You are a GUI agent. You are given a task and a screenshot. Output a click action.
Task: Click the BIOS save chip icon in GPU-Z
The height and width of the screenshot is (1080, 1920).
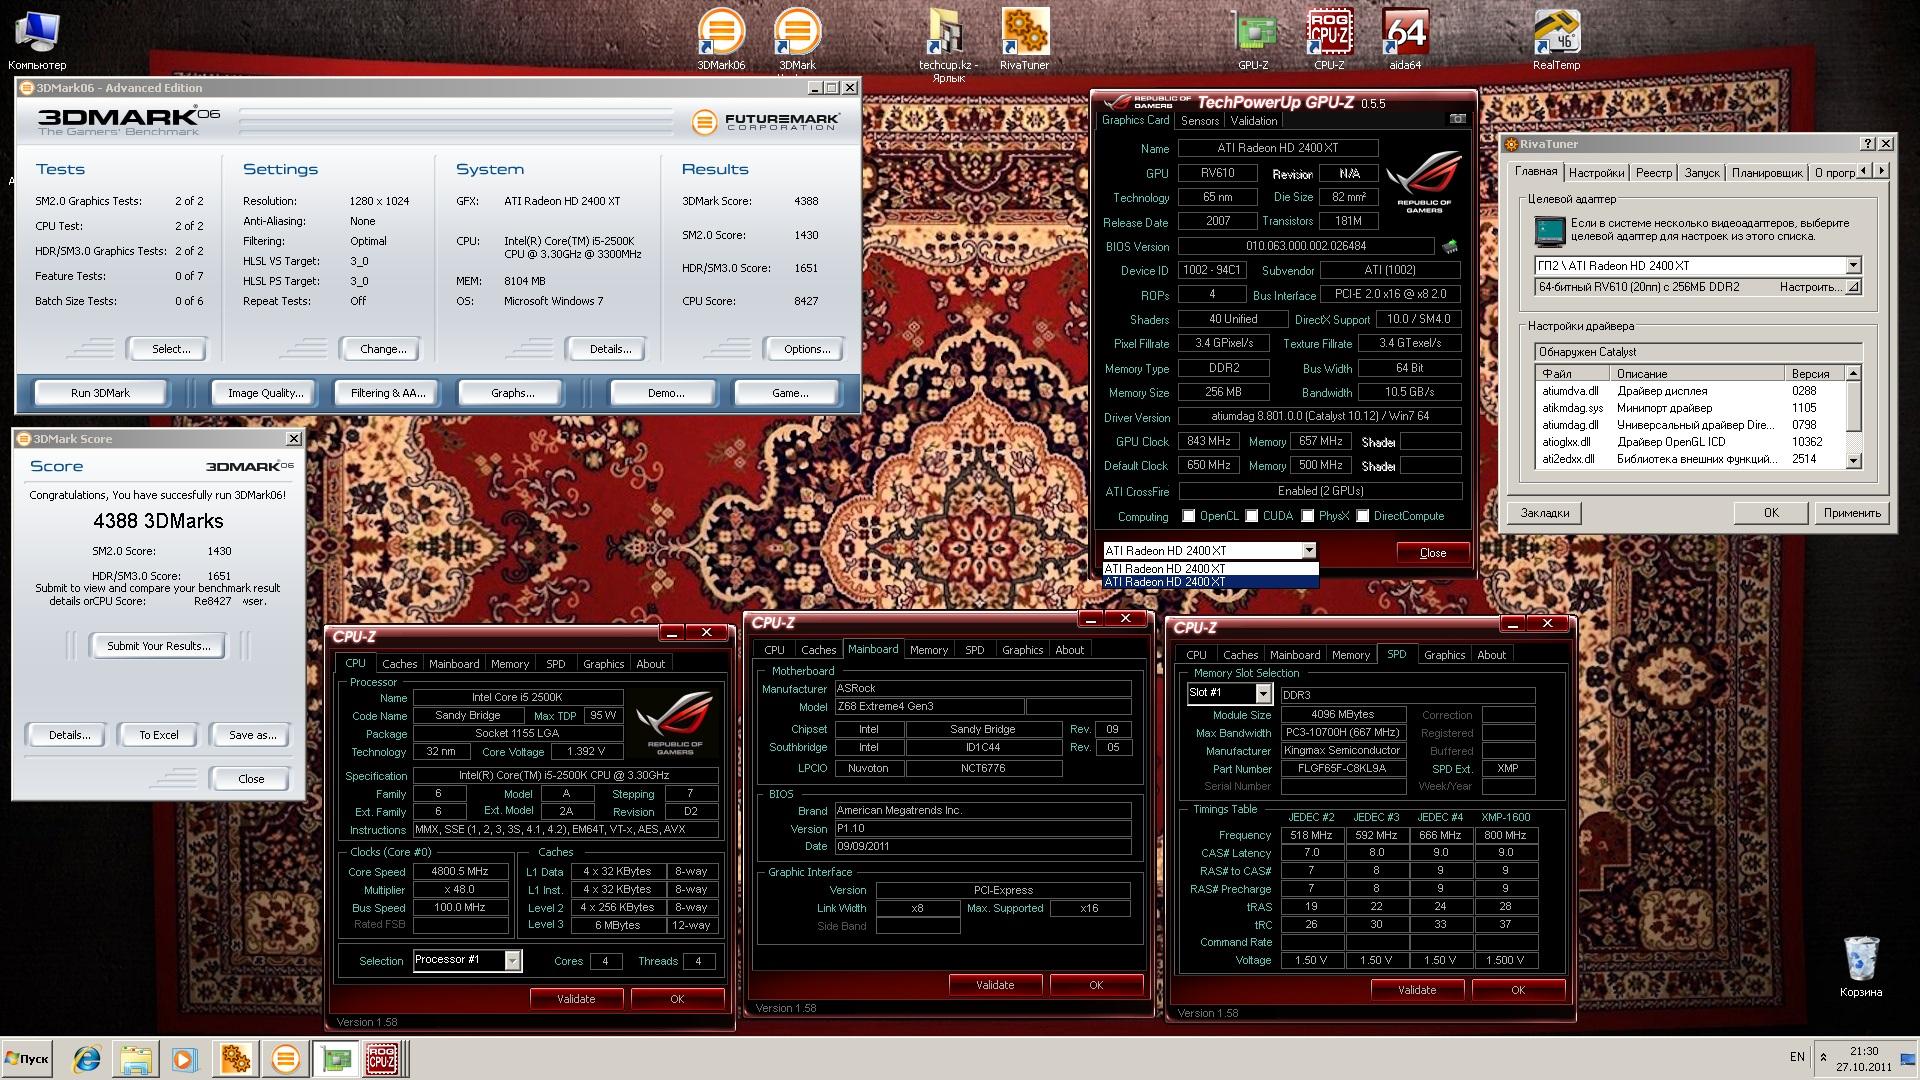pos(1449,246)
